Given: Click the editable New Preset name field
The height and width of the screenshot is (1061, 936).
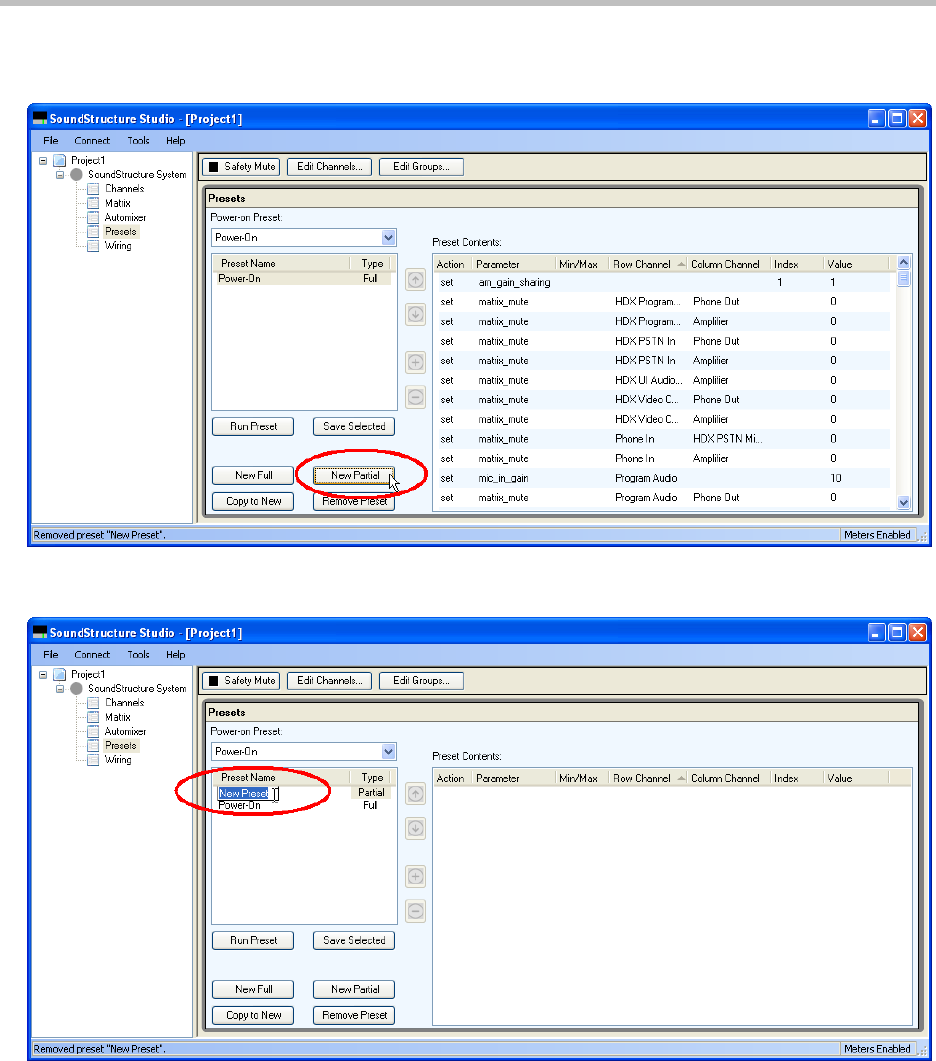Looking at the screenshot, I should [246, 794].
